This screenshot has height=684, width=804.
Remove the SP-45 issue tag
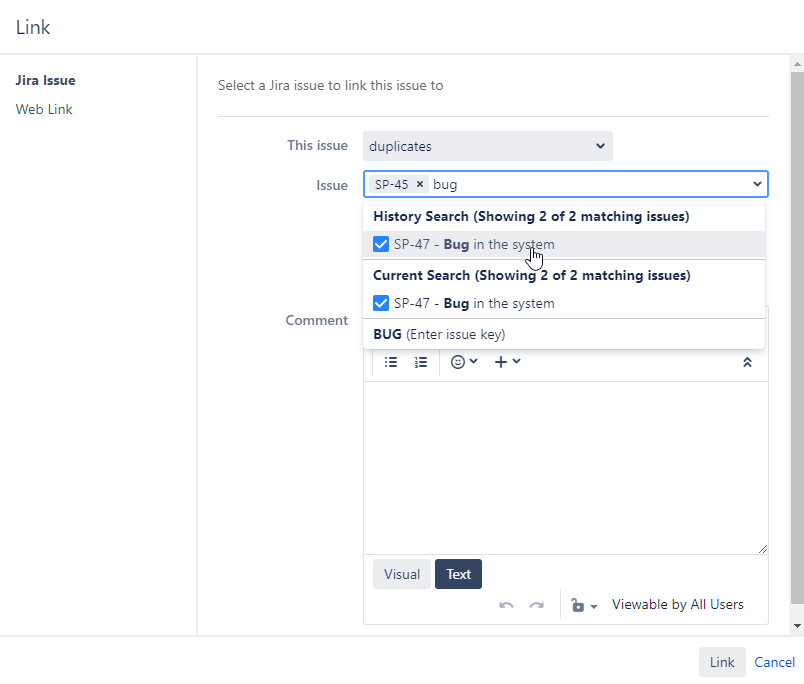[419, 184]
